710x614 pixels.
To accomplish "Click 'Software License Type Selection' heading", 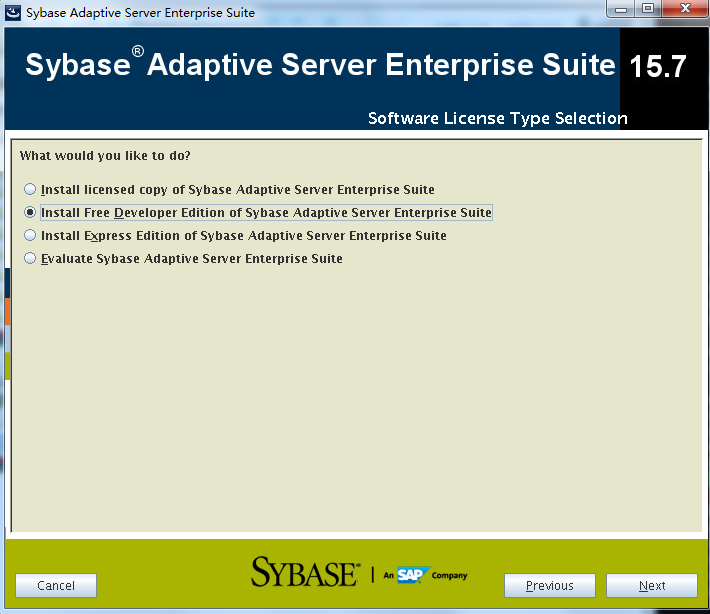I will [498, 118].
